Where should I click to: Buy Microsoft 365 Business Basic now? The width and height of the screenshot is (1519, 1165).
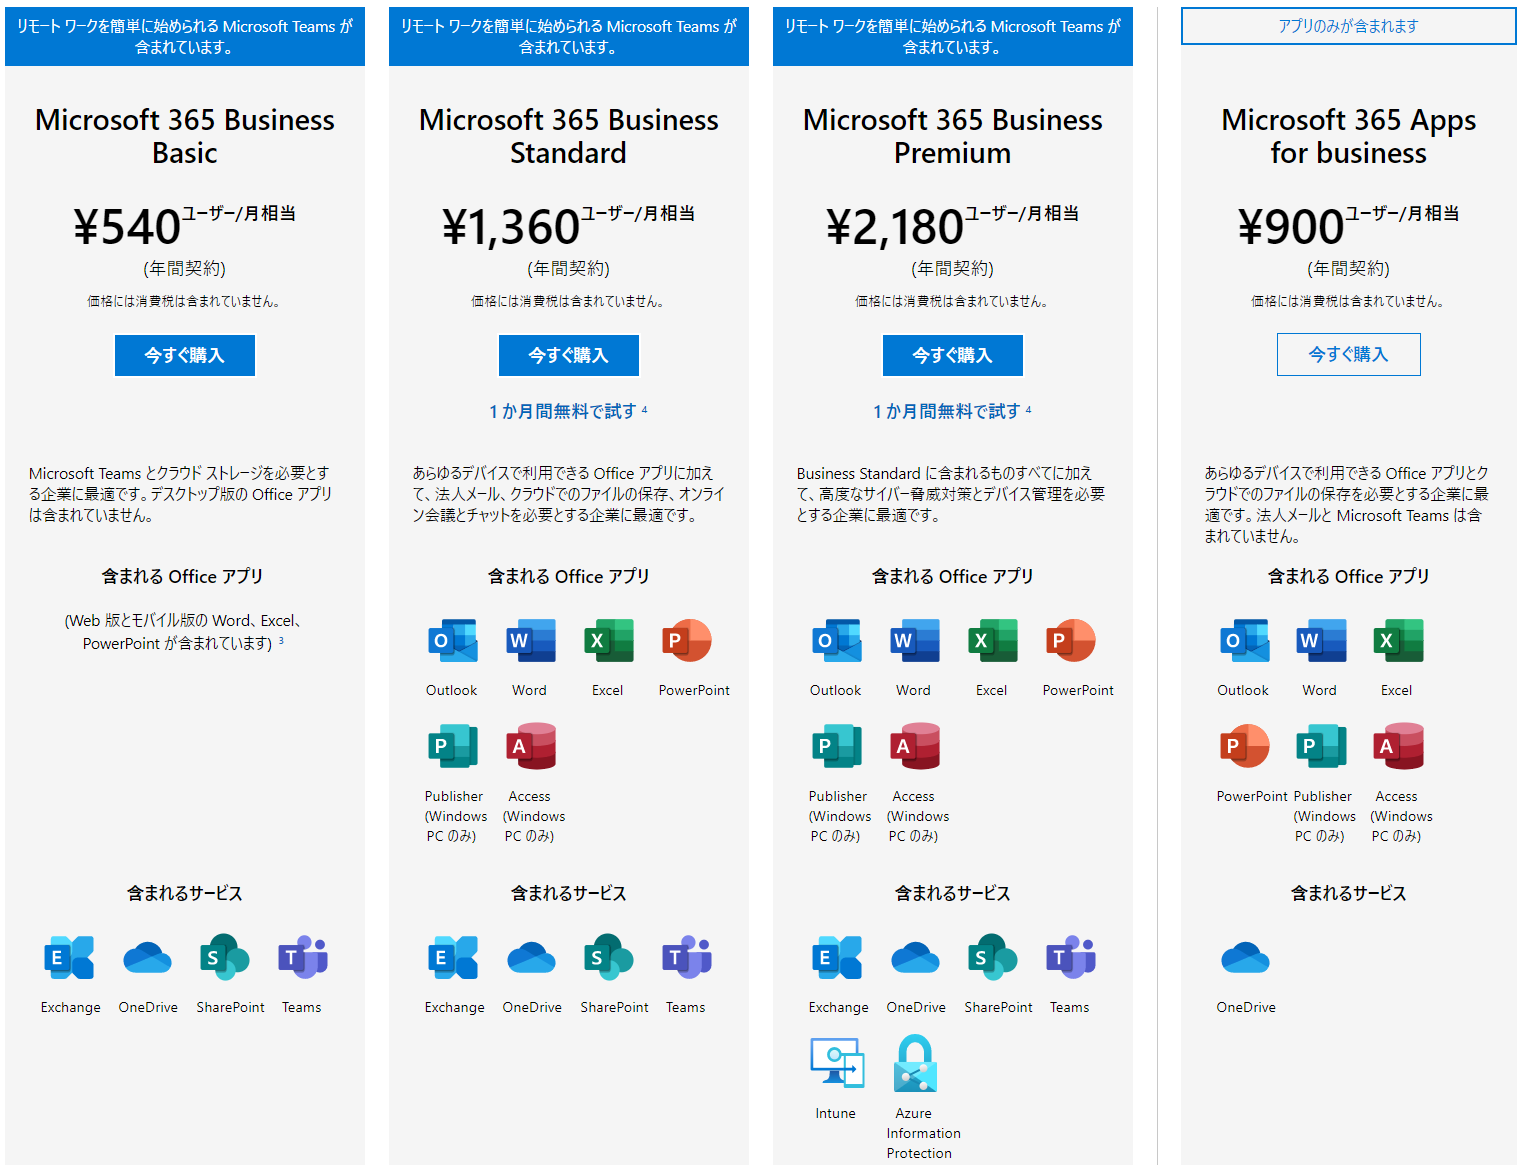pyautogui.click(x=185, y=355)
